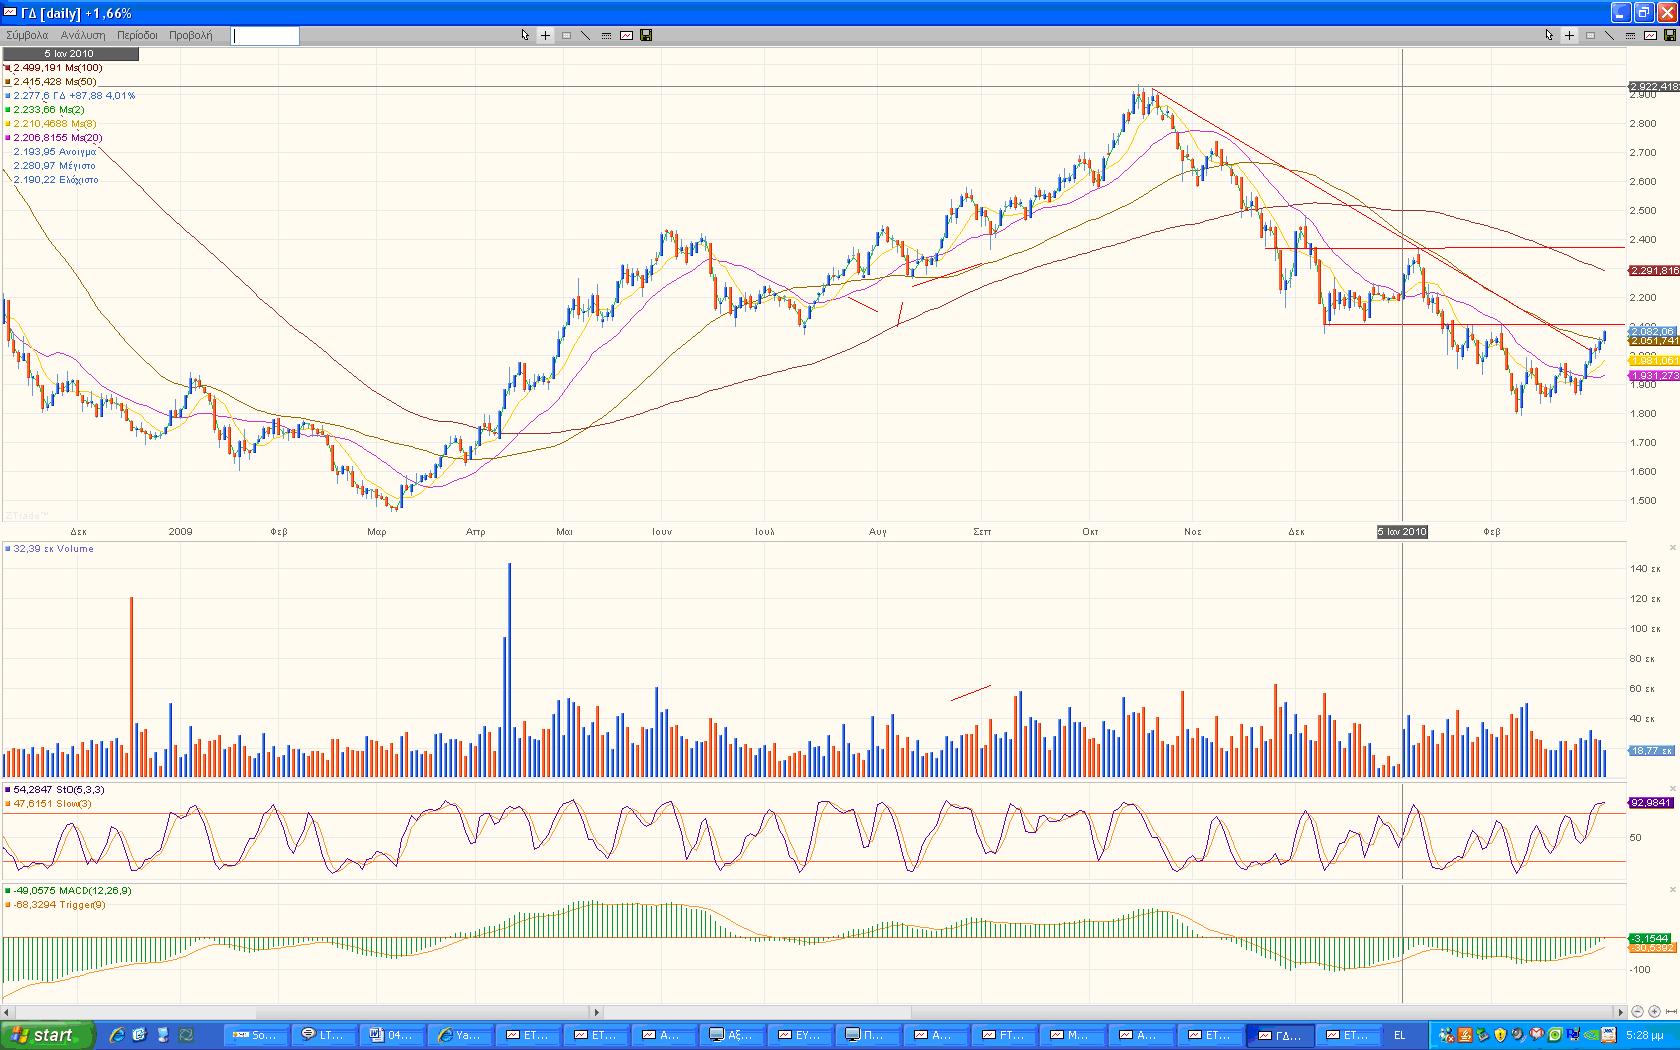The width and height of the screenshot is (1680, 1050).
Task: Save chart using floppy icon beside the symbol input field
Action: coord(646,35)
